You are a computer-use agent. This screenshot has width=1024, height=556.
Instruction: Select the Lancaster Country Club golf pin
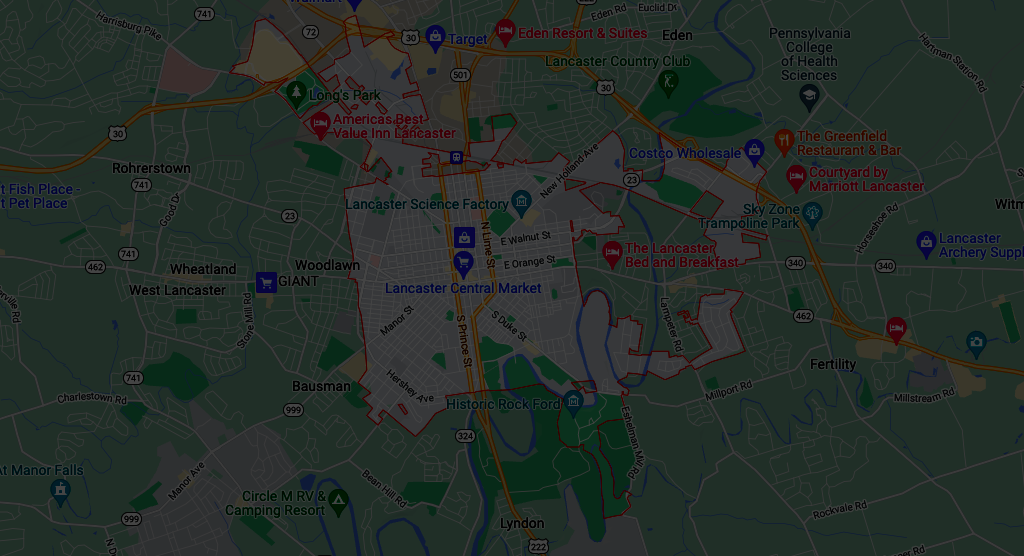pos(667,83)
